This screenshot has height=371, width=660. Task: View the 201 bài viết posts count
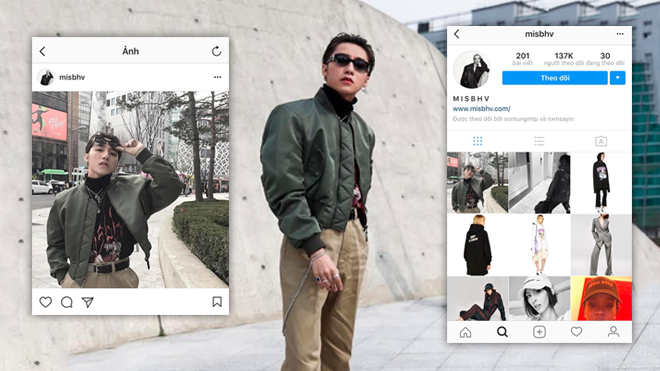(x=522, y=59)
